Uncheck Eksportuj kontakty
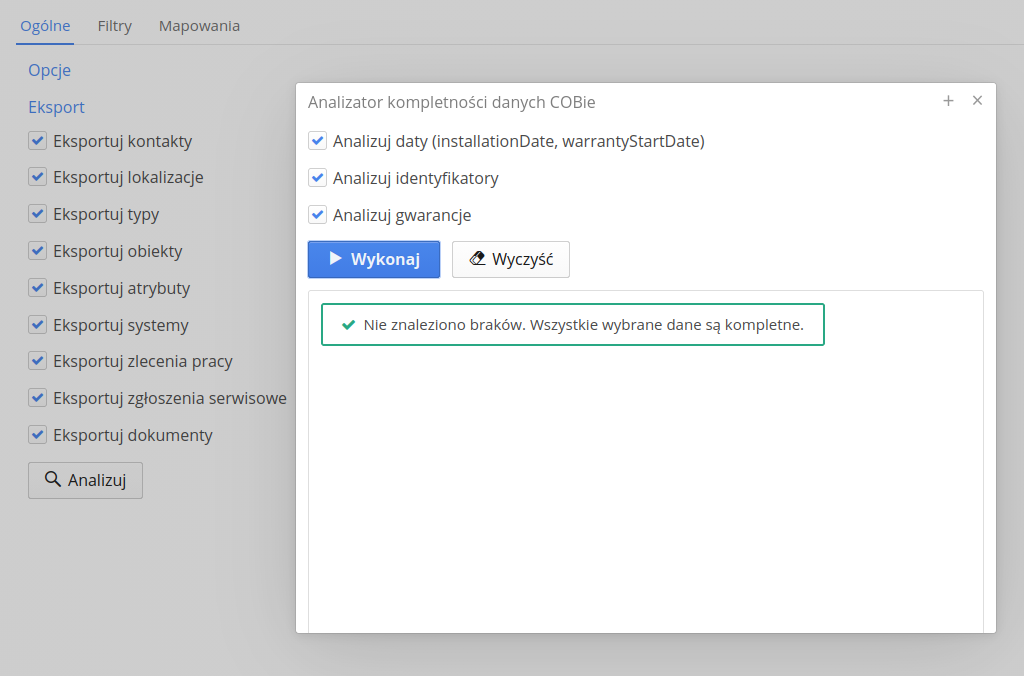 point(38,141)
